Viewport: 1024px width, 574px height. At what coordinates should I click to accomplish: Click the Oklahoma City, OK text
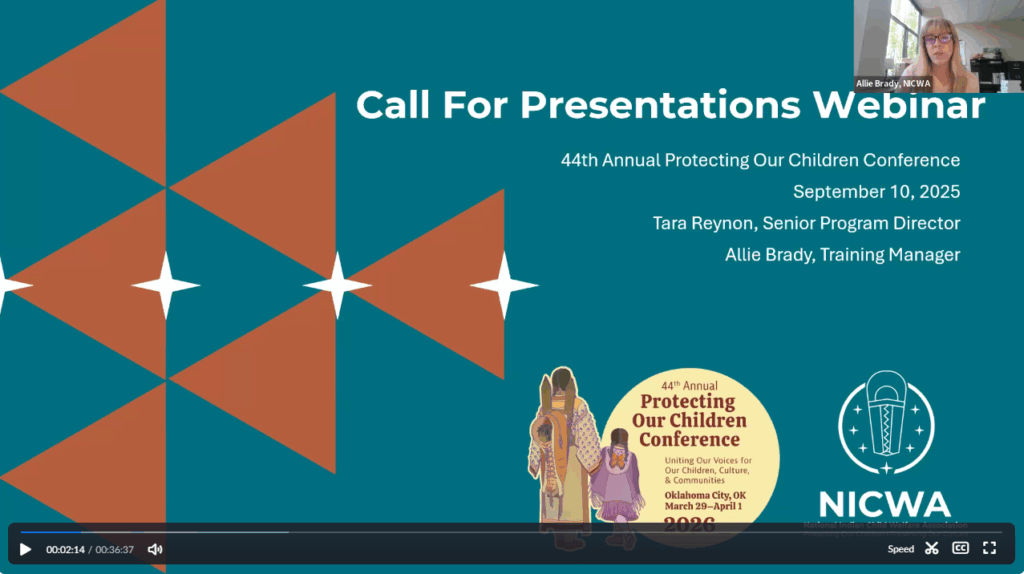coord(705,496)
